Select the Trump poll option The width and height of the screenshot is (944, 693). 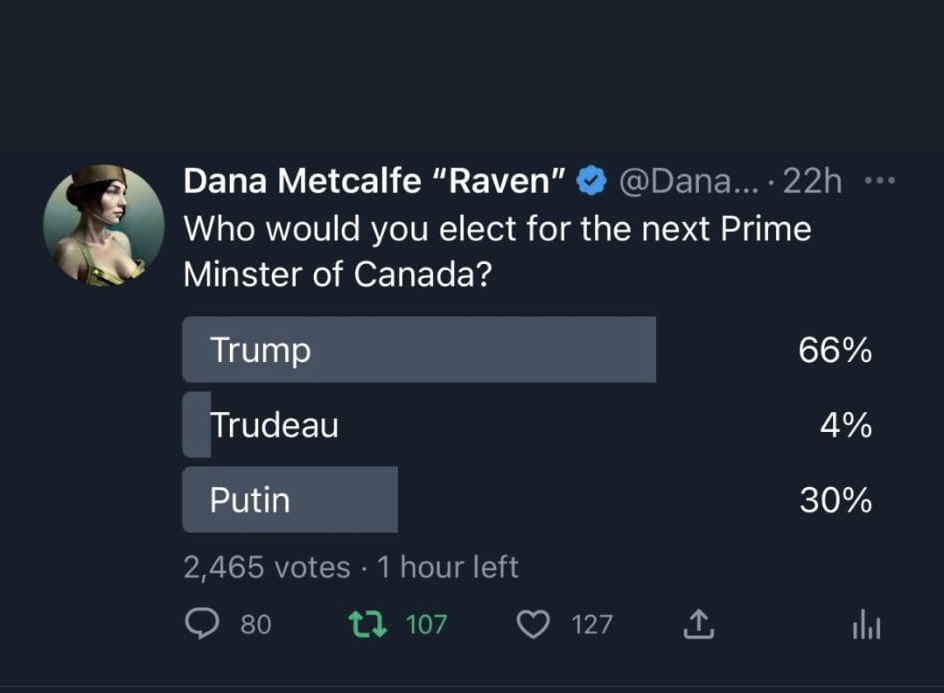tap(527, 350)
